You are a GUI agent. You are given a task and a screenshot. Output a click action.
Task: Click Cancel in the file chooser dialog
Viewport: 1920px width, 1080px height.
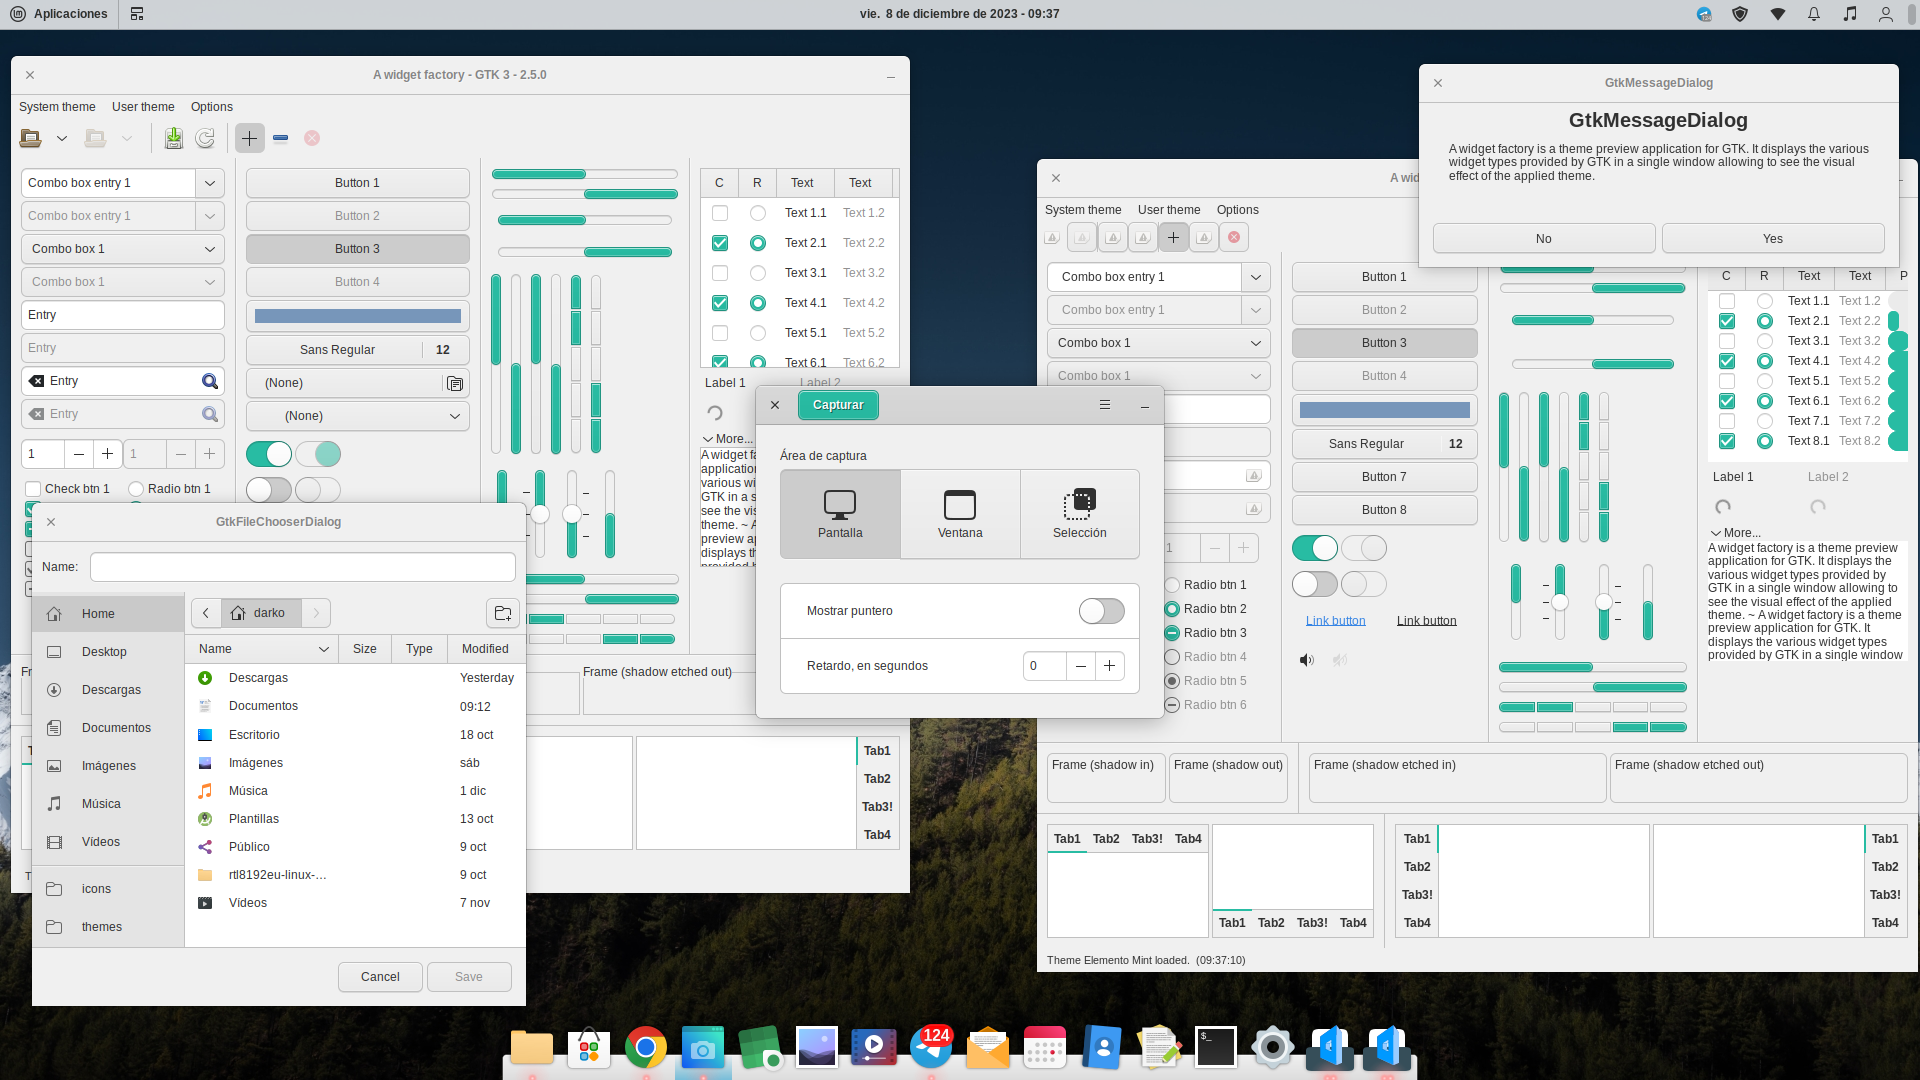[x=380, y=977]
